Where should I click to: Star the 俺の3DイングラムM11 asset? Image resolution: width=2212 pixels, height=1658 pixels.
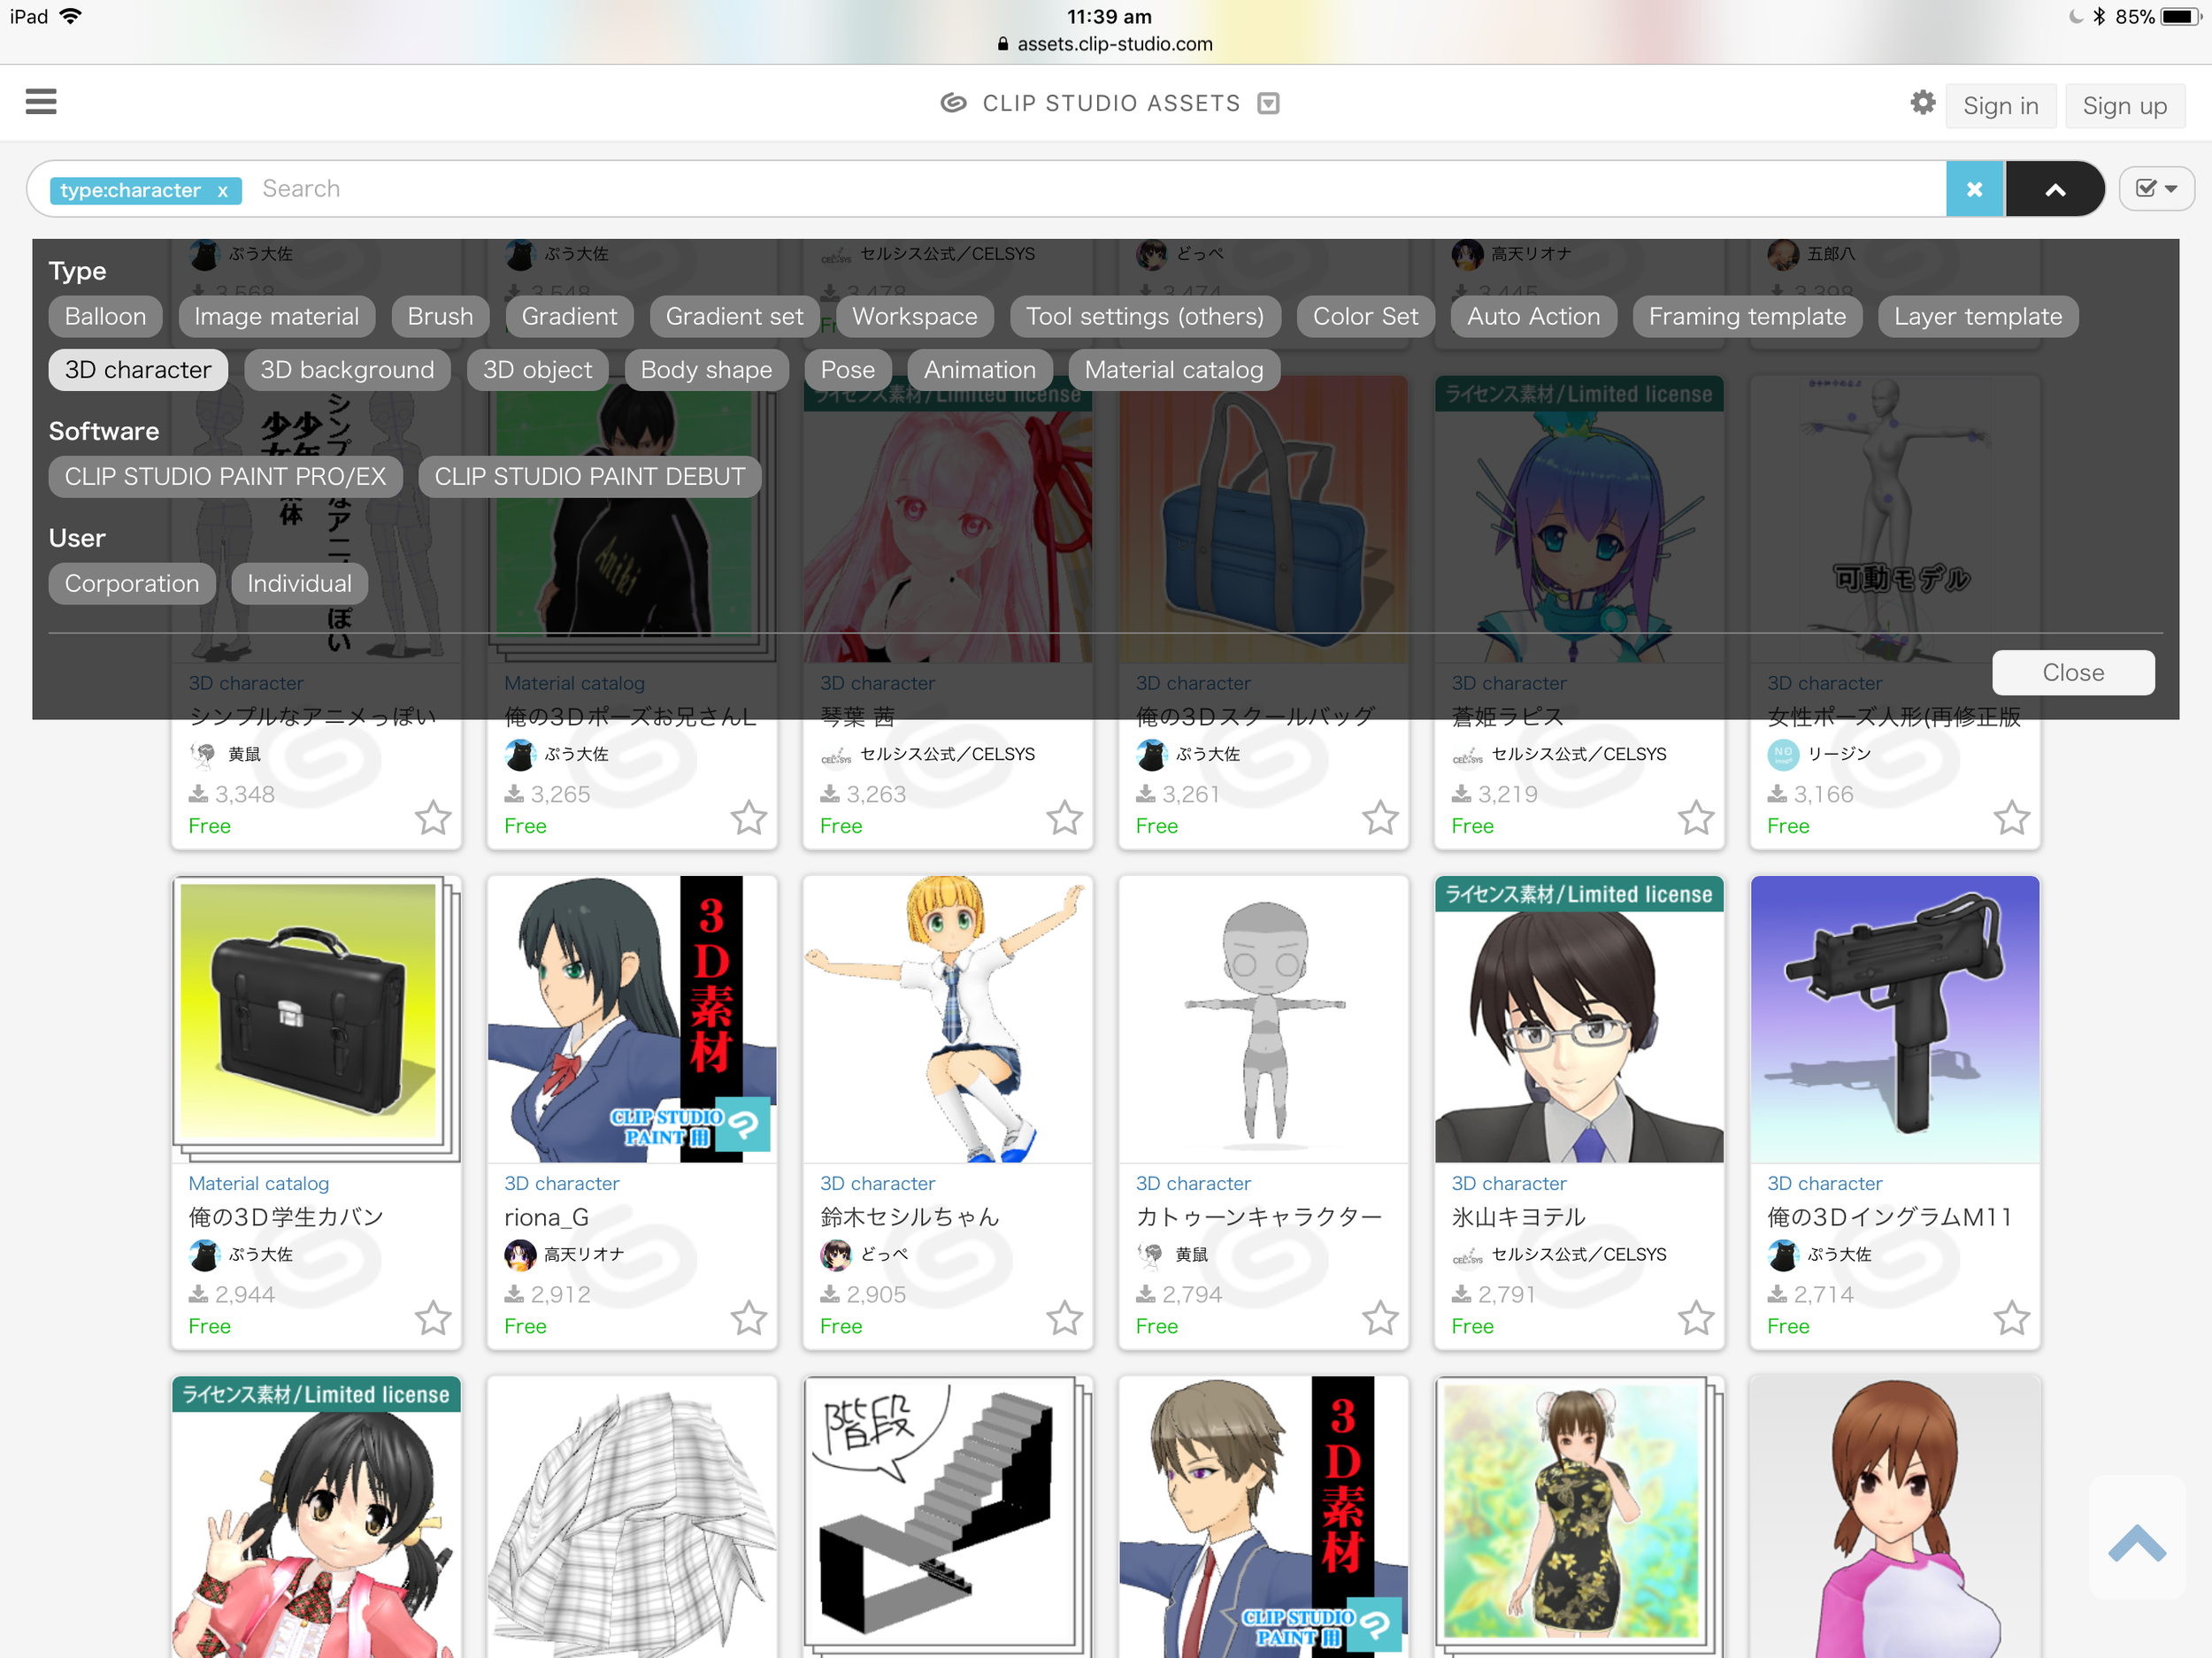click(x=2011, y=1317)
